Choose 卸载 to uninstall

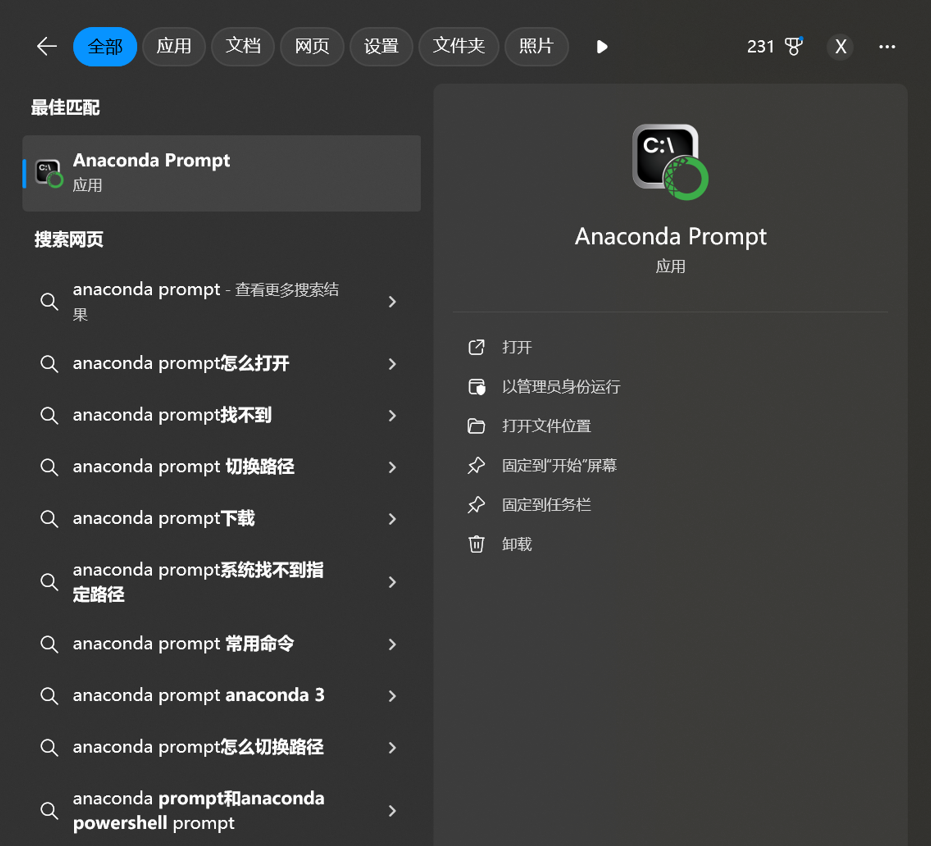click(x=517, y=544)
